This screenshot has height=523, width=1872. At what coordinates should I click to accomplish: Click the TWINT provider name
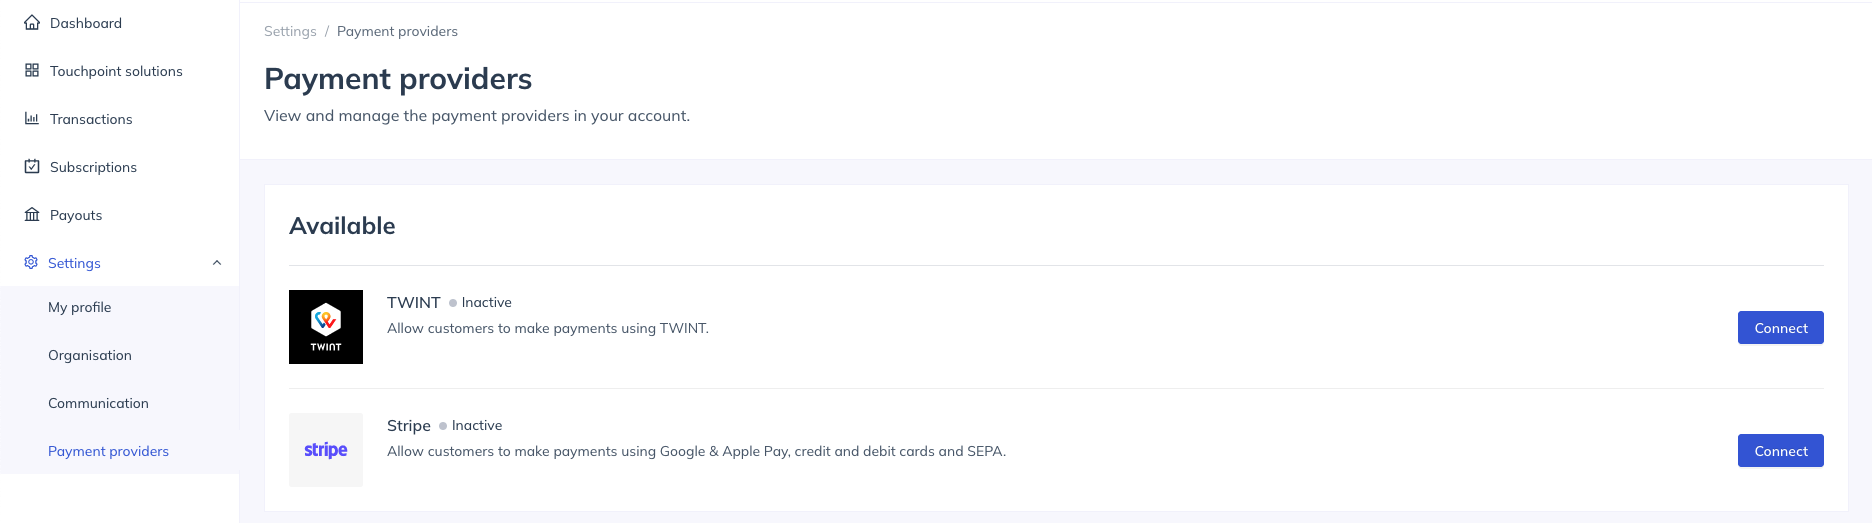[x=414, y=302]
